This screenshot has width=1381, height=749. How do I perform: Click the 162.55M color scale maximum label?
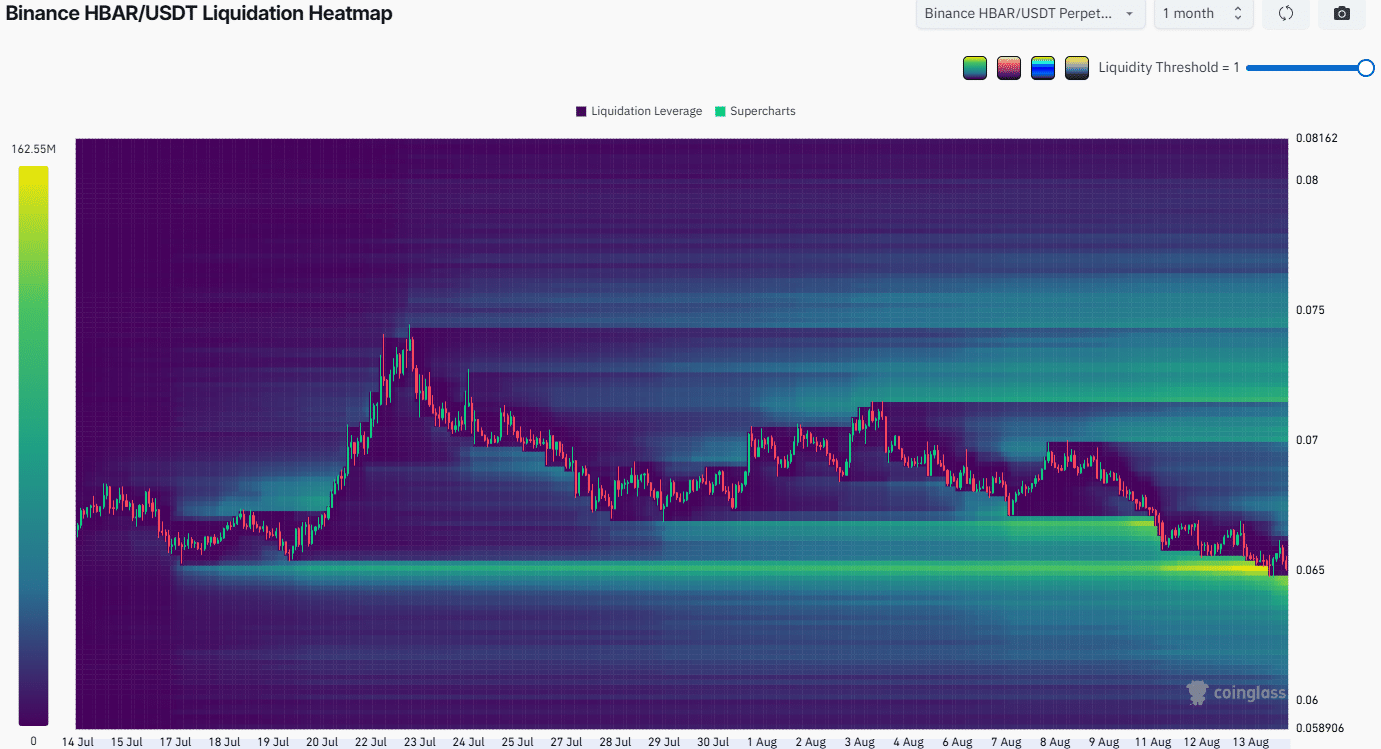(34, 149)
